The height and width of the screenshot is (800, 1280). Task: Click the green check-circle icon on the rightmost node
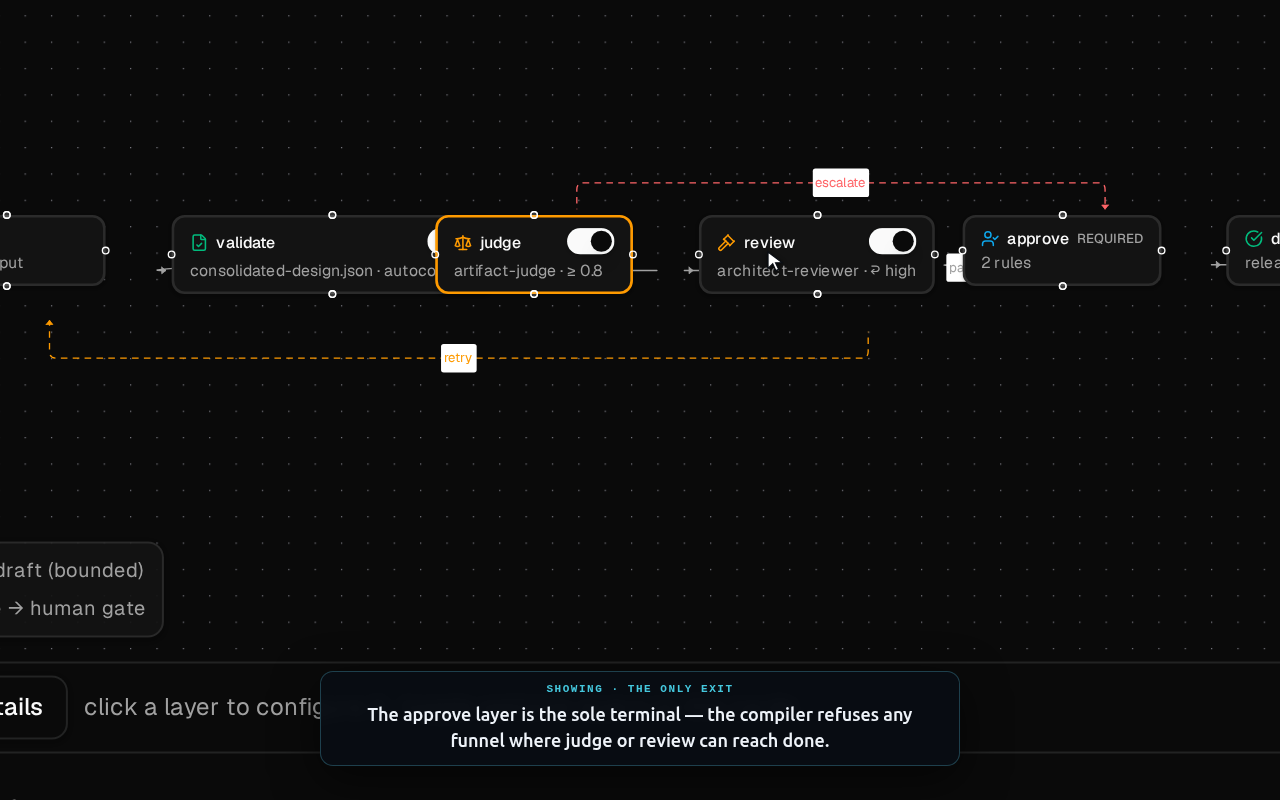click(x=1254, y=239)
